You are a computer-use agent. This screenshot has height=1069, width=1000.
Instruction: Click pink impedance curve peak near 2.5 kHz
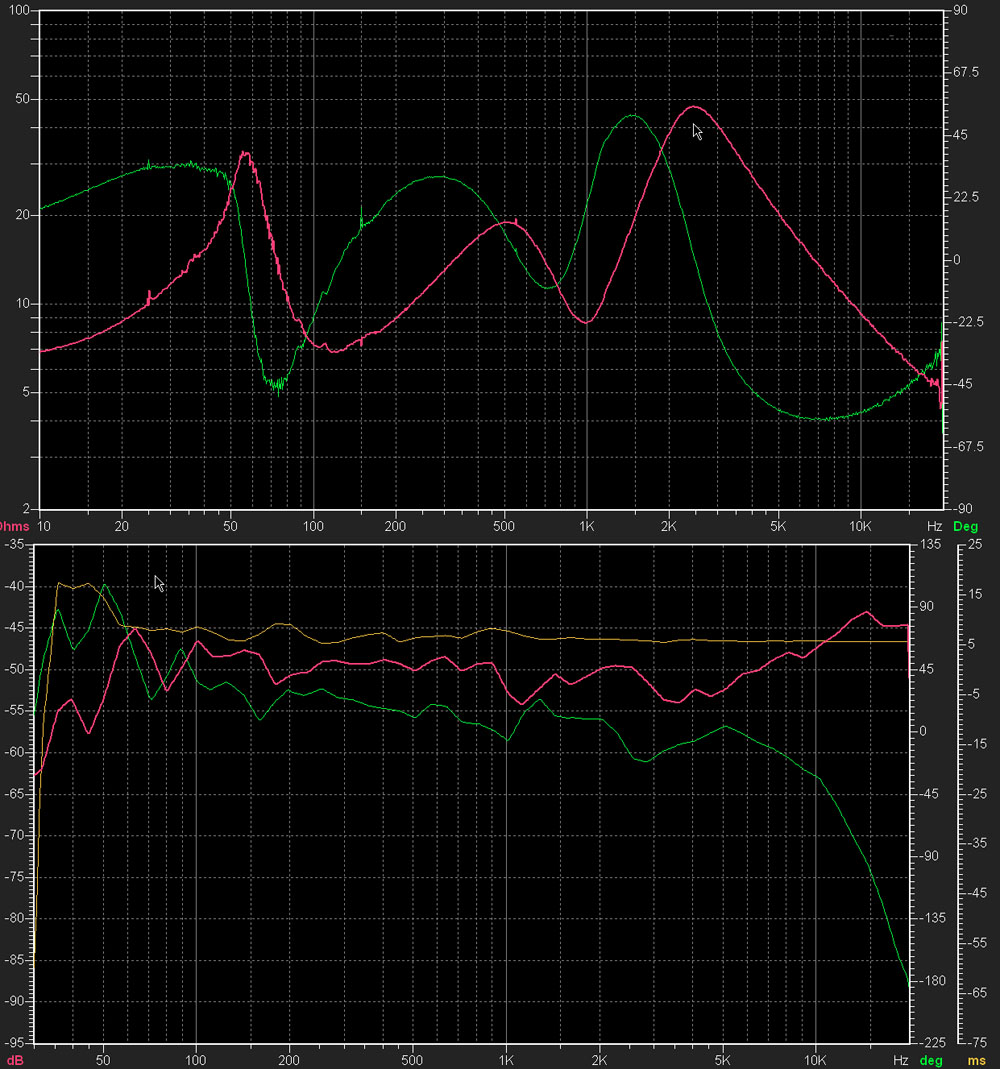tap(693, 107)
